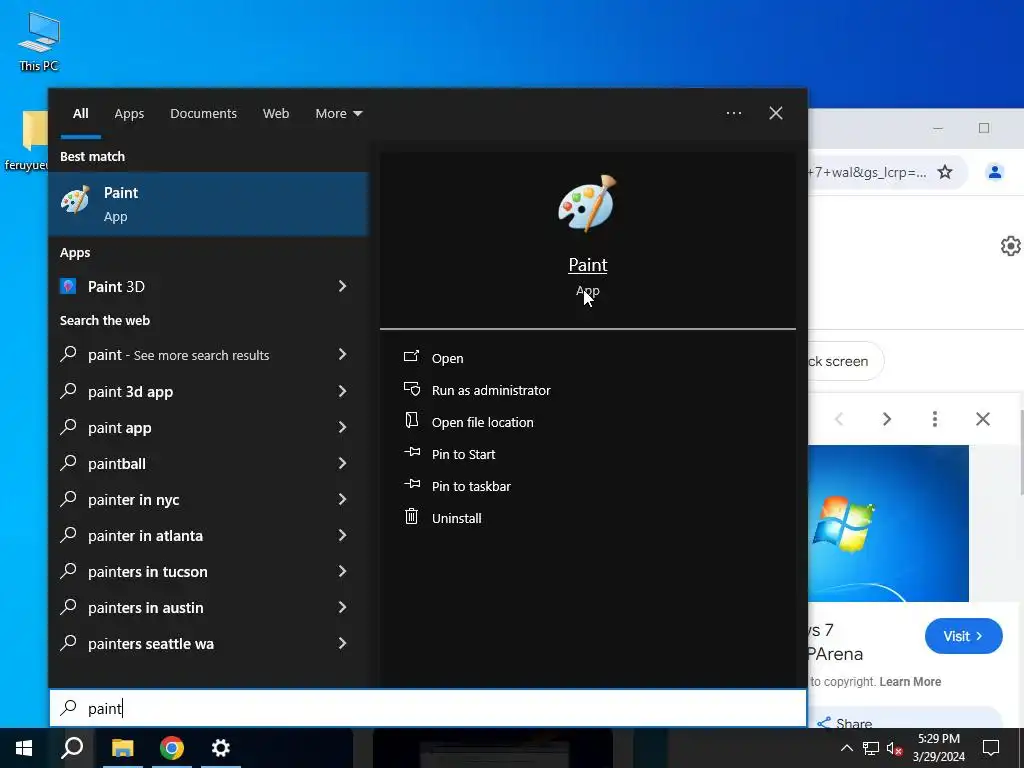Switch to the Apps search tab
The image size is (1024, 768).
(x=129, y=114)
